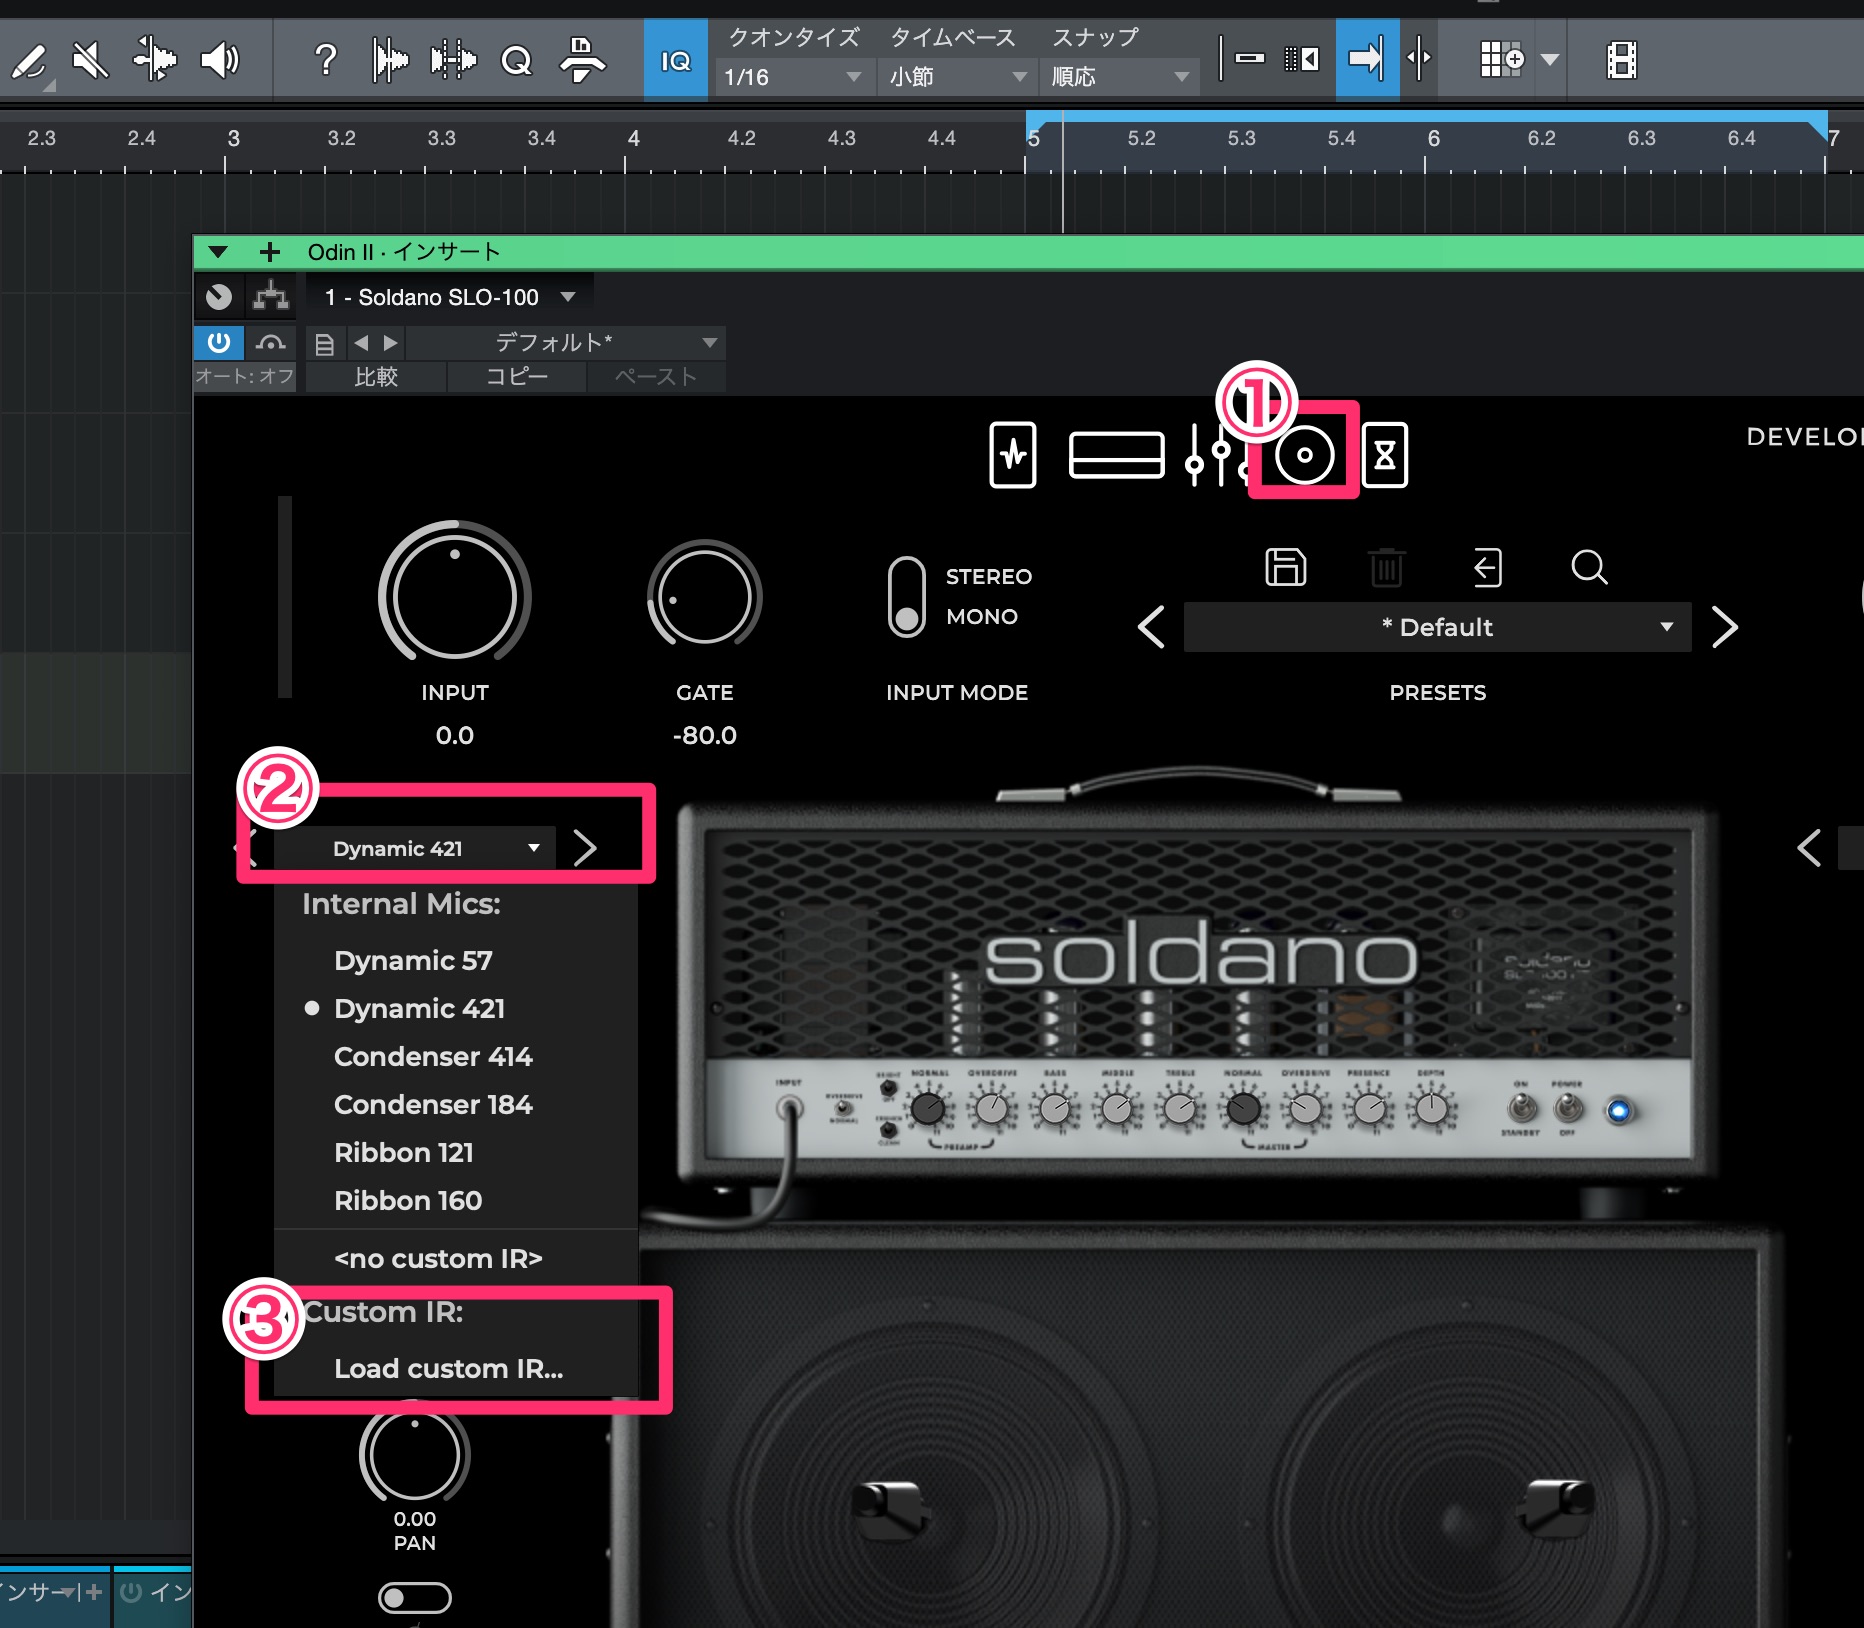This screenshot has width=1864, height=1628.
Task: Click the preset search magnifier icon
Action: (x=1588, y=567)
